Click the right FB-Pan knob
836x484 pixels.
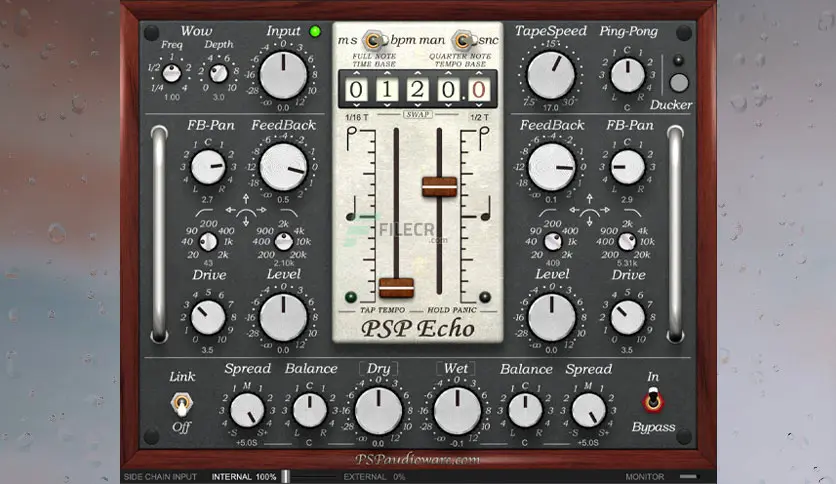[628, 167]
